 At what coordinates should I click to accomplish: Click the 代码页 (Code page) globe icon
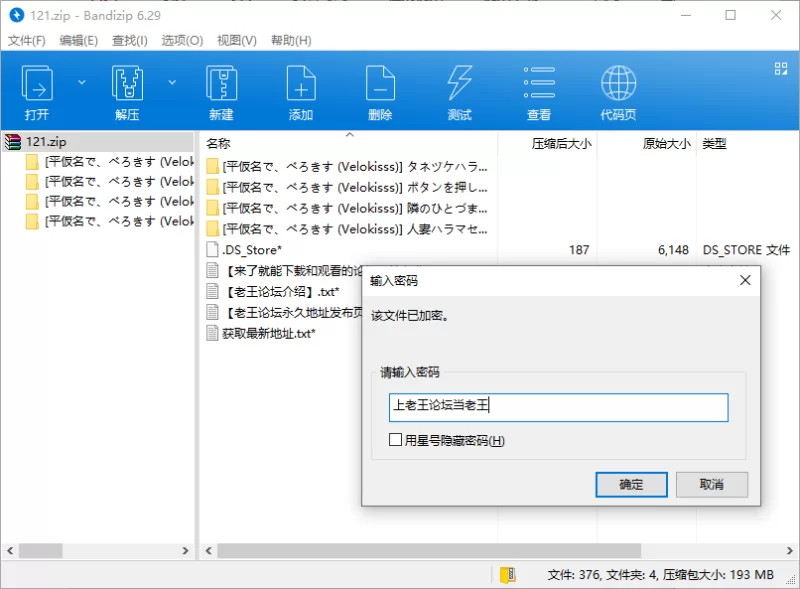point(618,92)
